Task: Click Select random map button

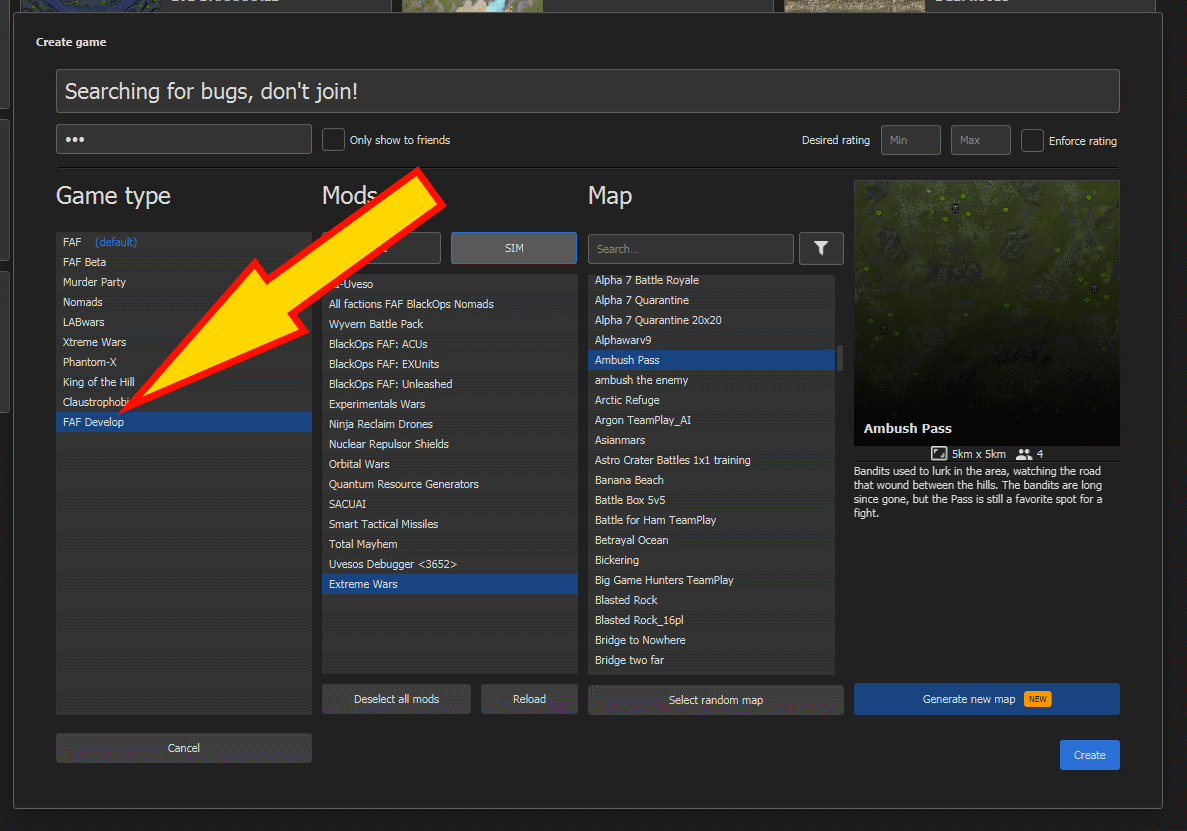Action: (x=715, y=700)
